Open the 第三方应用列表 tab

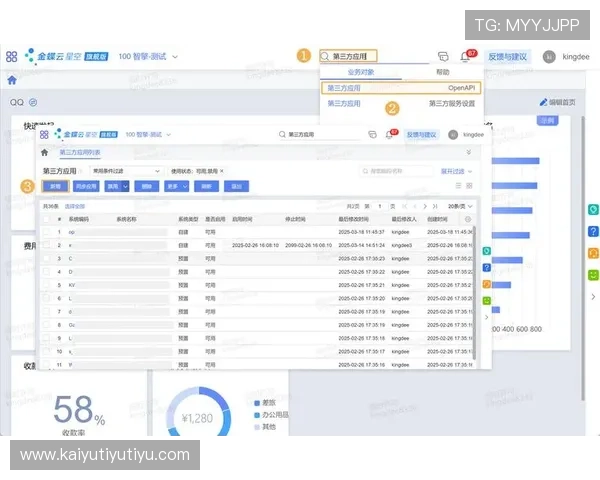click(x=80, y=152)
